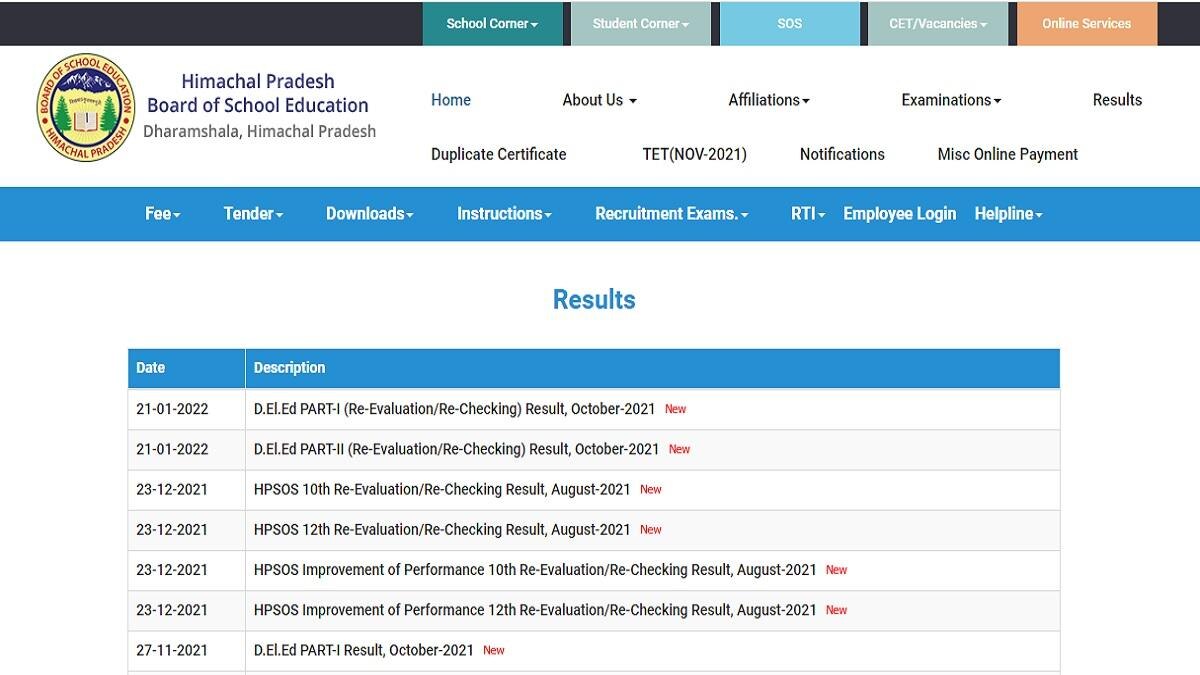The width and height of the screenshot is (1200, 675).
Task: Go to the Home menu item
Action: pos(450,100)
